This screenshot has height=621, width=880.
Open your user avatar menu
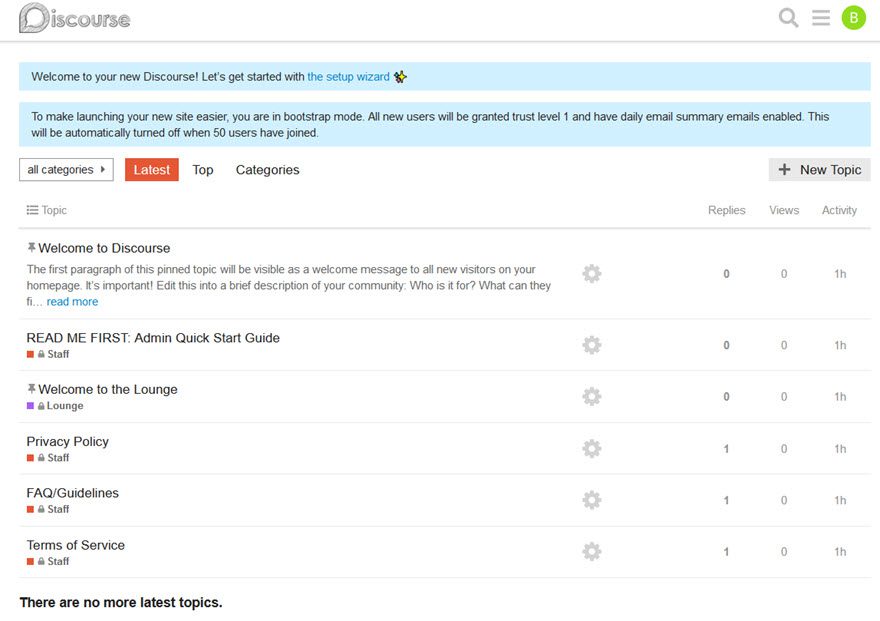(852, 17)
